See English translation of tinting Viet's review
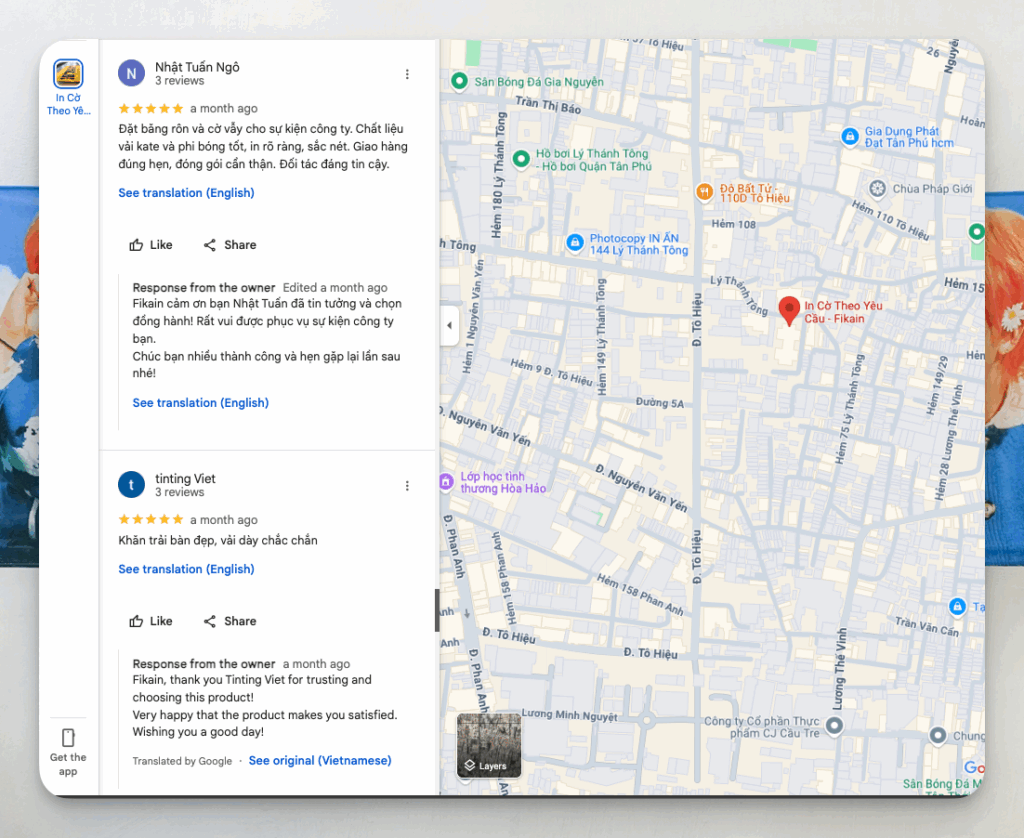Viewport: 1024px width, 838px height. [186, 569]
